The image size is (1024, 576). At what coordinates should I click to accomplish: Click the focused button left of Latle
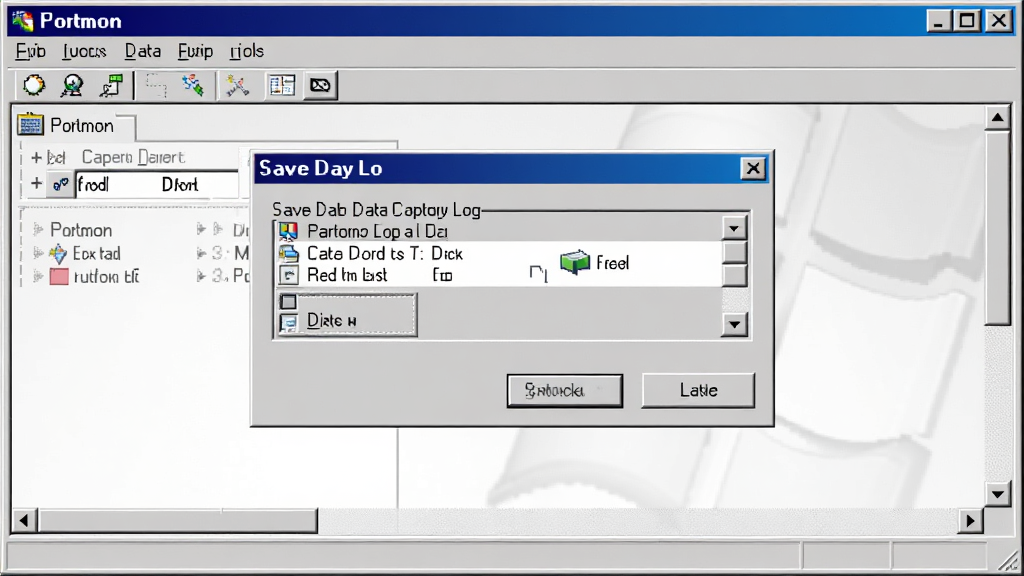(x=565, y=391)
